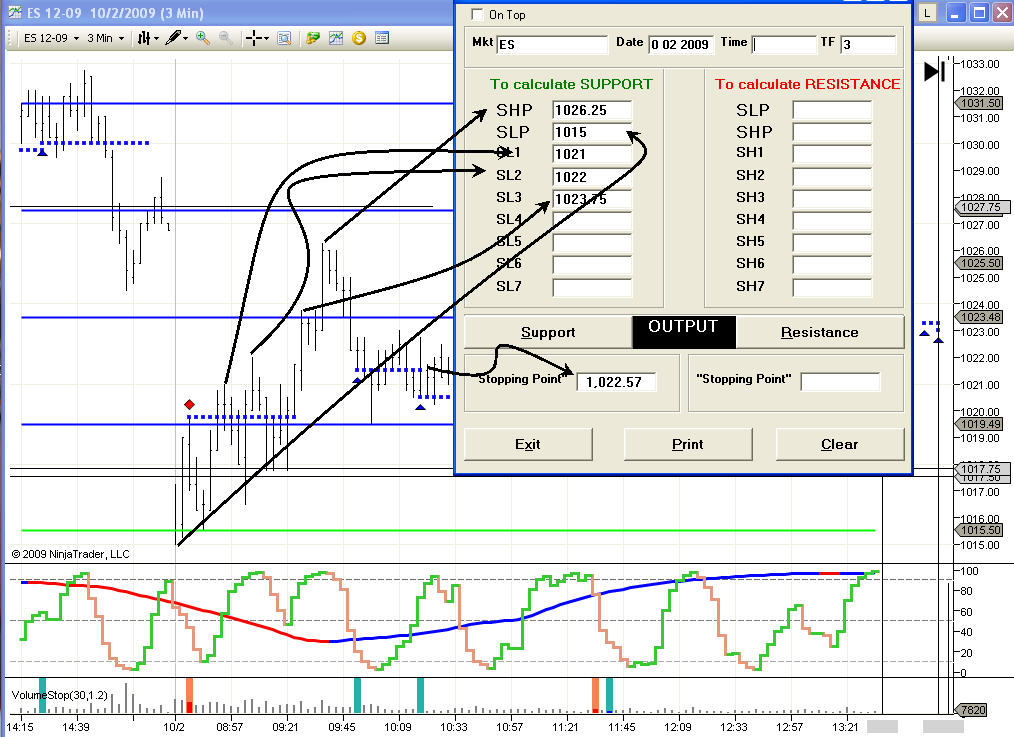The image size is (1014, 737).
Task: Click the support SHP field with 1026.25
Action: (x=592, y=110)
